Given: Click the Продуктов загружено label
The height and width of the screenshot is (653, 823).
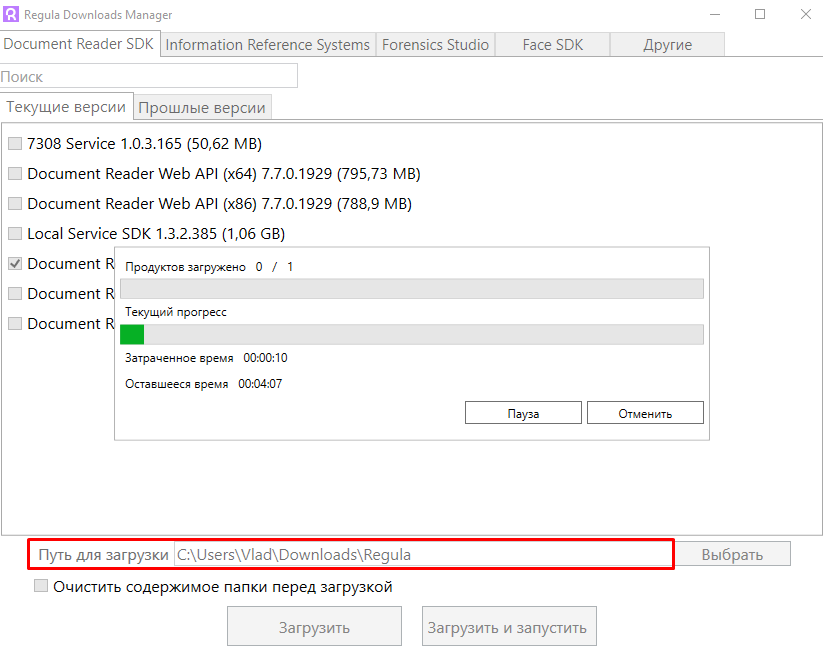Looking at the screenshot, I should point(185,267).
